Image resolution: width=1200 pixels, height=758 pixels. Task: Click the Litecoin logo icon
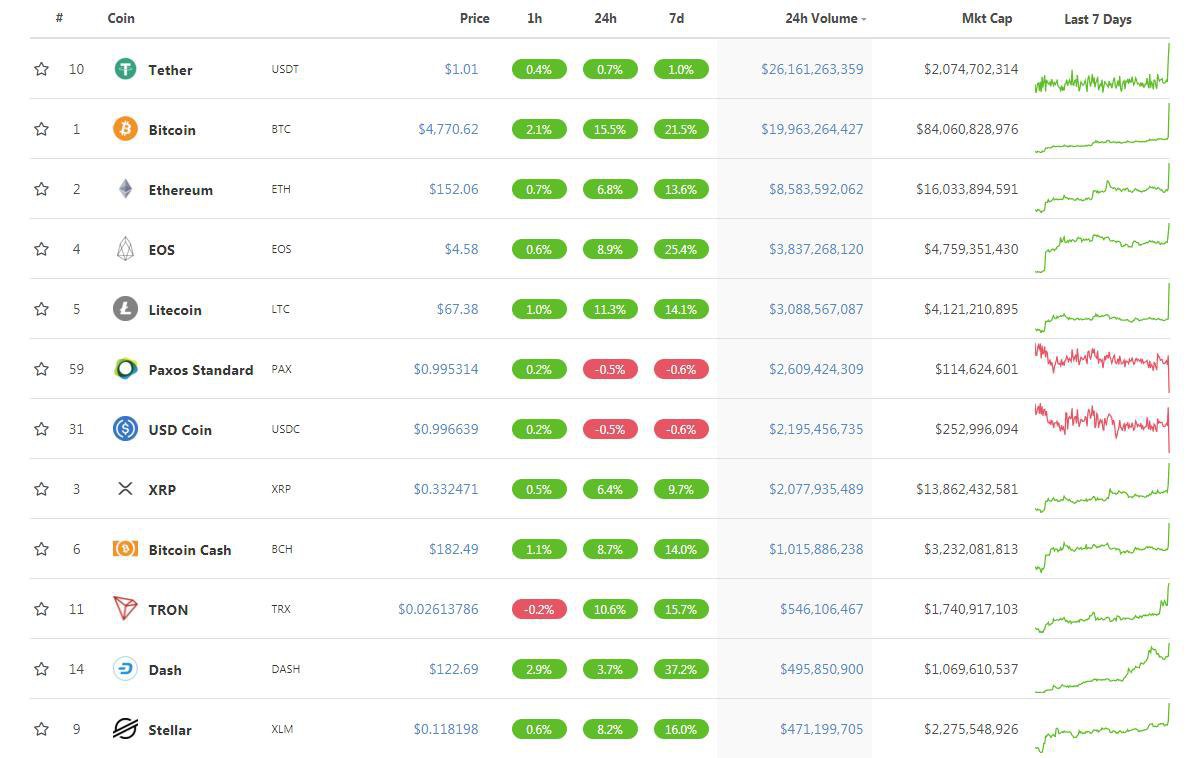(x=125, y=309)
